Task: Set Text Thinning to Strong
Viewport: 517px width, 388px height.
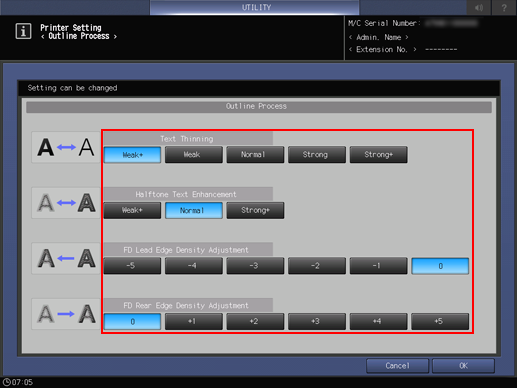Action: [x=317, y=155]
